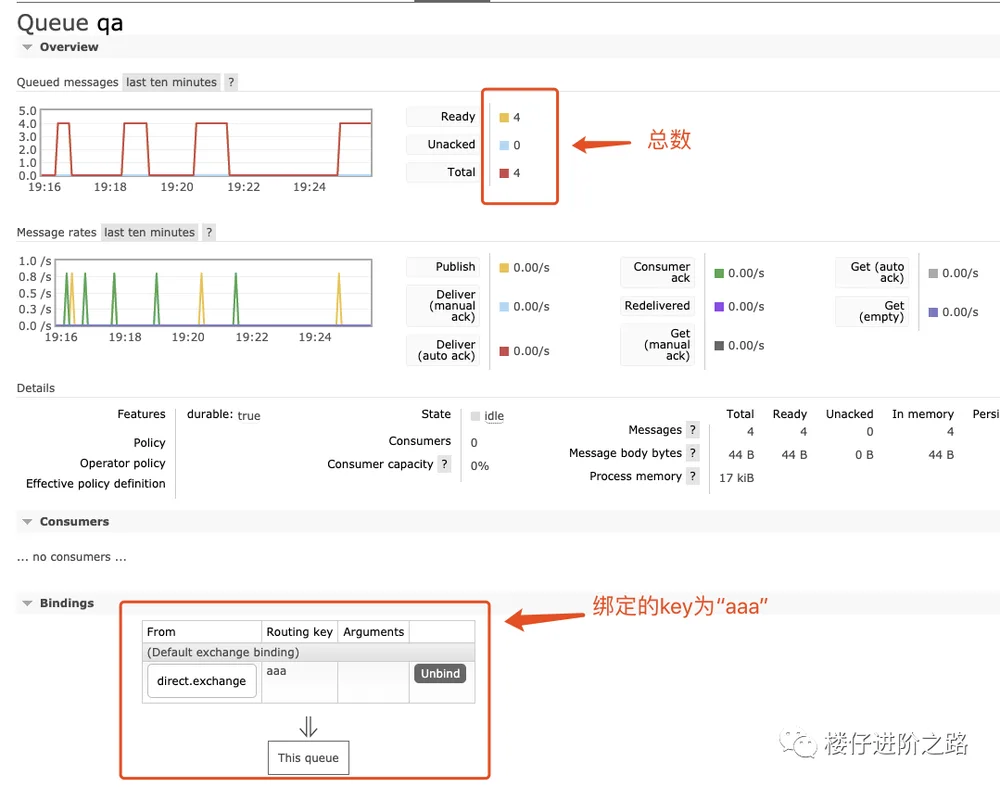Change Queued messages 'last ten minutes' range
The height and width of the screenshot is (787, 1000).
[171, 82]
